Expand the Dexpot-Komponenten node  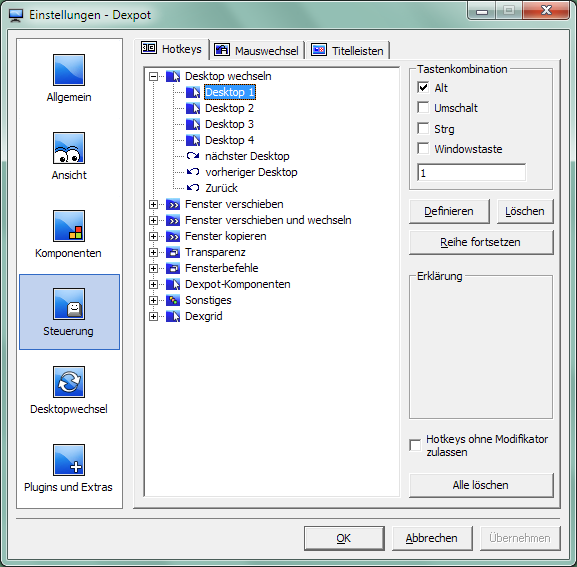(153, 284)
